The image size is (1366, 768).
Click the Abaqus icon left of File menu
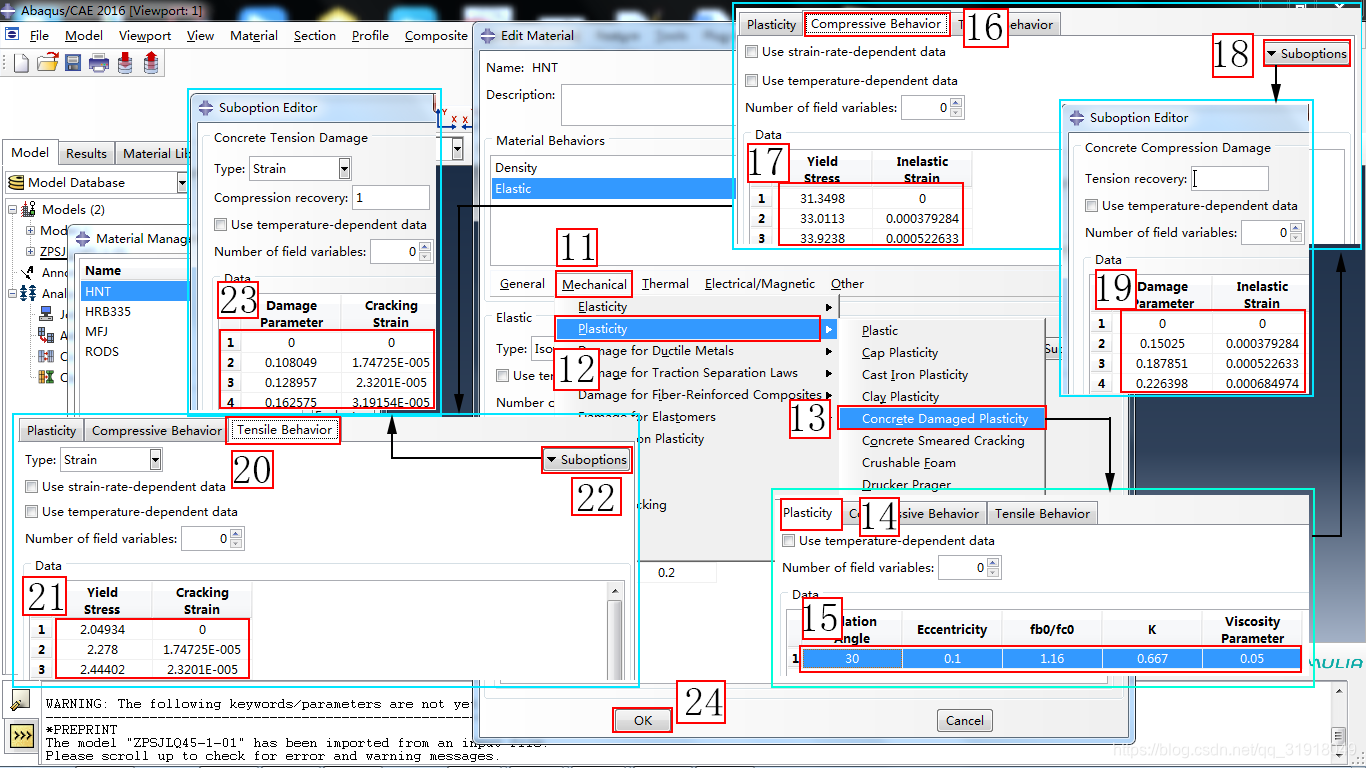(13, 35)
